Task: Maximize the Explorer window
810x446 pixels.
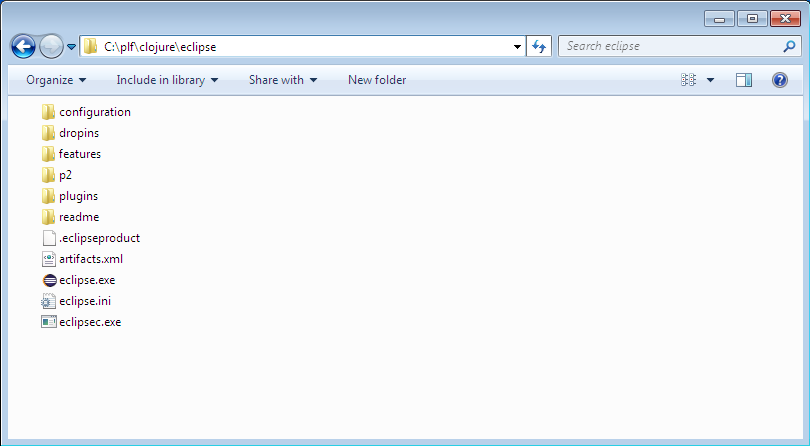Action: (x=752, y=19)
